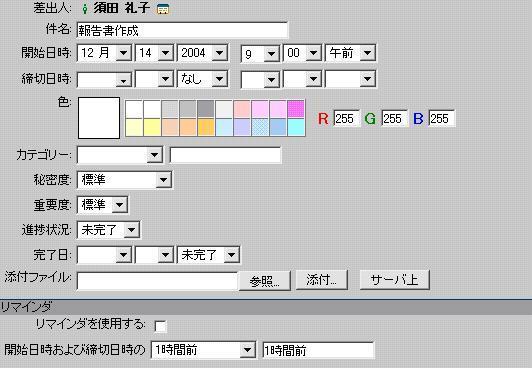Open the 秘密度 標準 dropdown
Viewport: 532px width, 368px height.
(x=125, y=180)
